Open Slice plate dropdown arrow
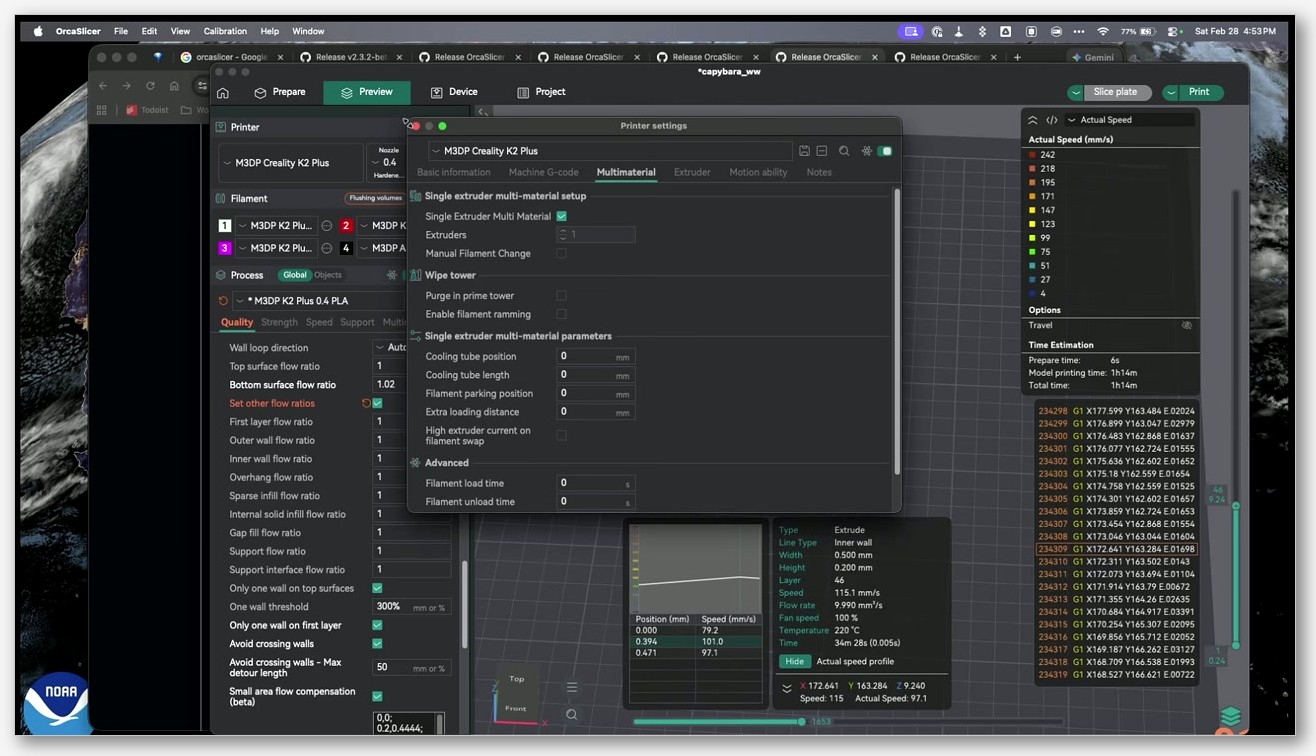 click(1076, 92)
